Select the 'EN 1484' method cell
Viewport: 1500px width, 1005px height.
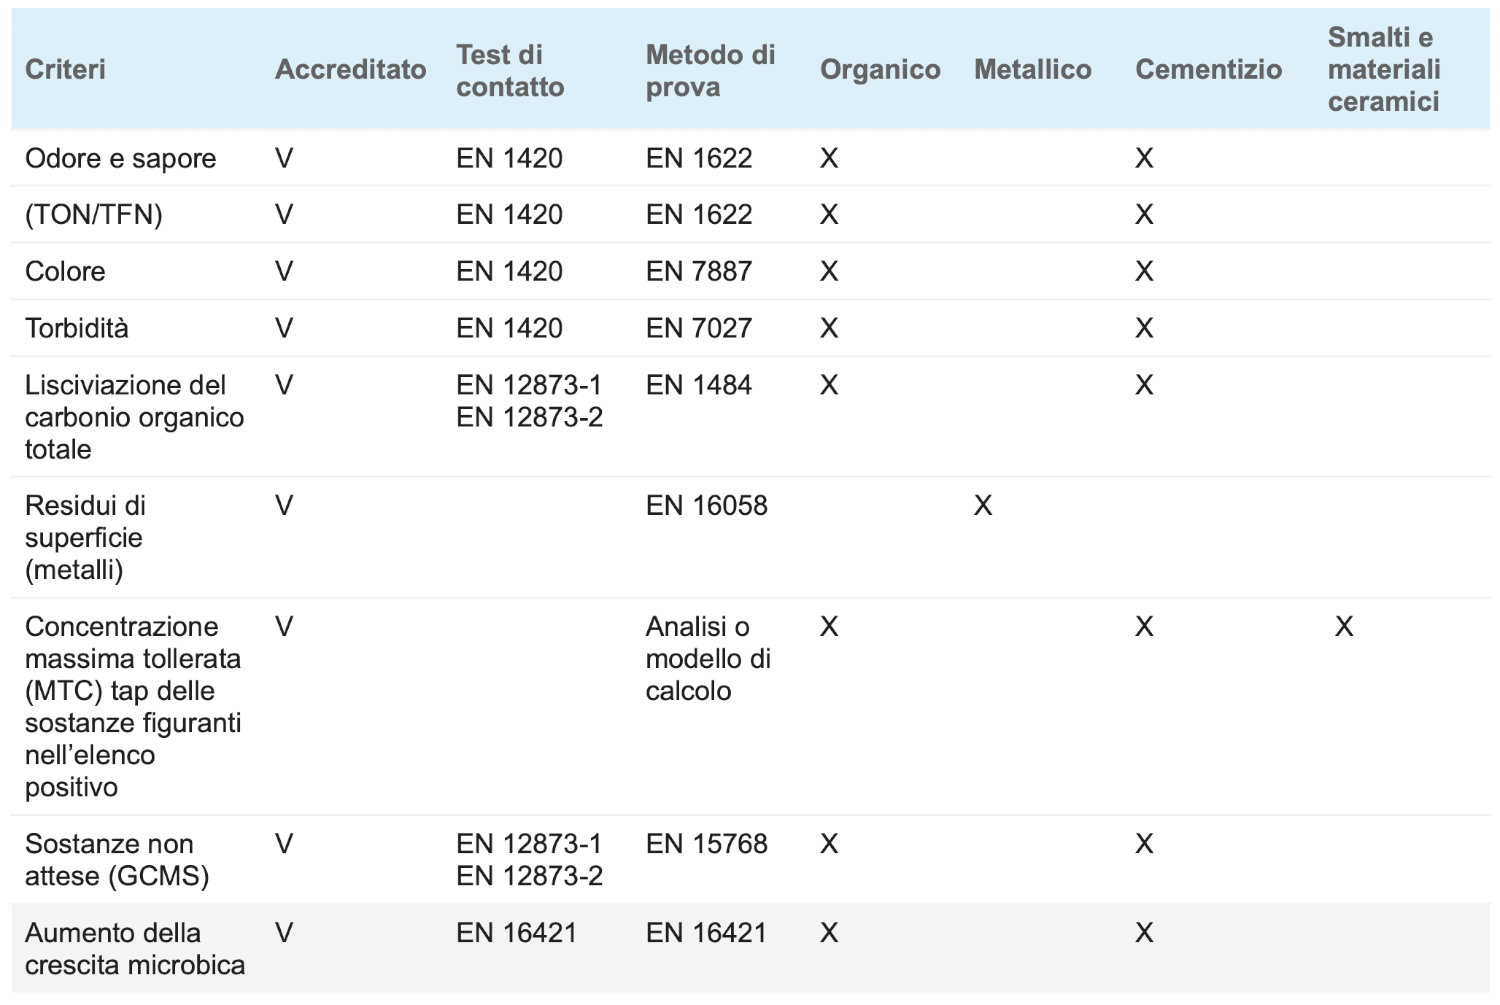[698, 385]
